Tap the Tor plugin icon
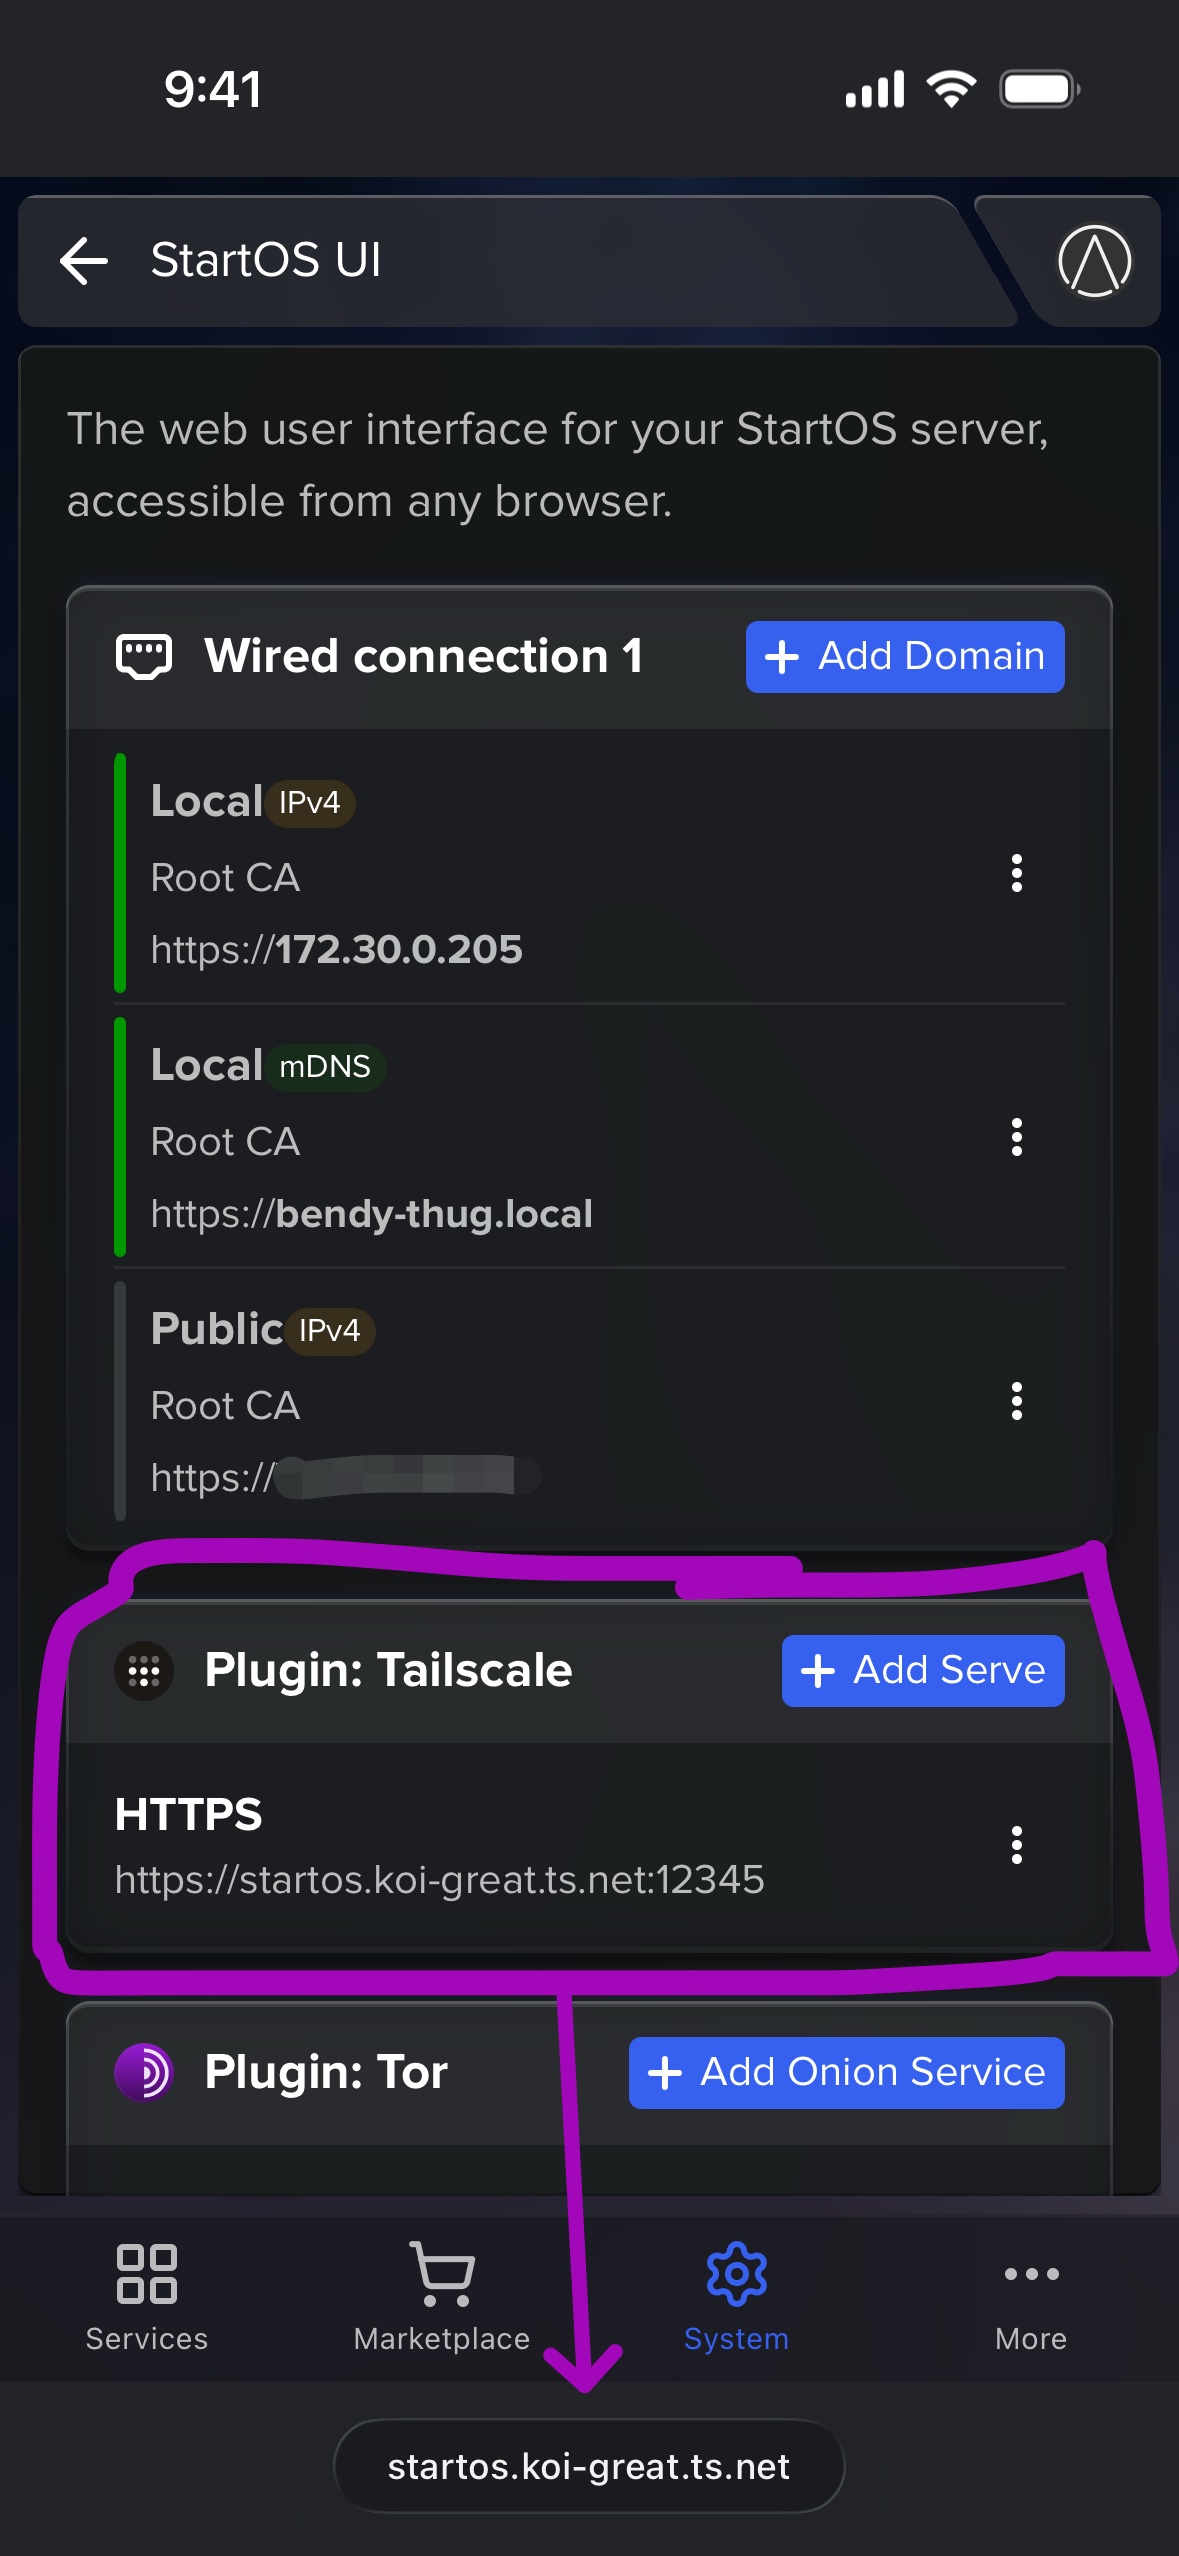1179x2556 pixels. tap(144, 2072)
